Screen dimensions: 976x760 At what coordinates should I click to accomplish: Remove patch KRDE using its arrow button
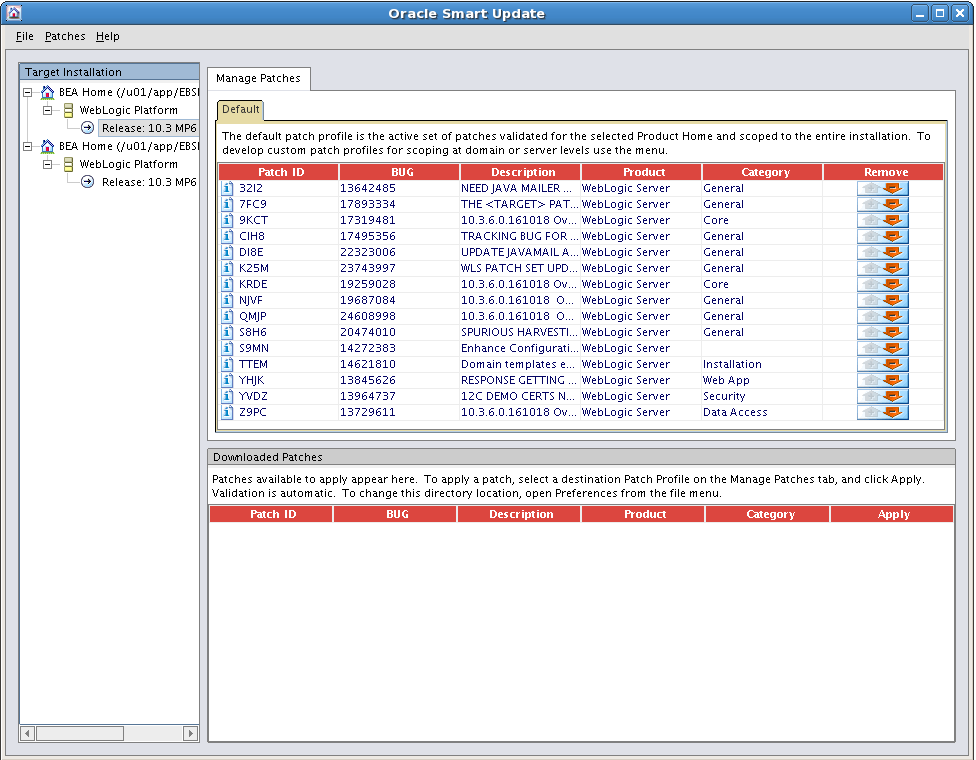point(883,284)
